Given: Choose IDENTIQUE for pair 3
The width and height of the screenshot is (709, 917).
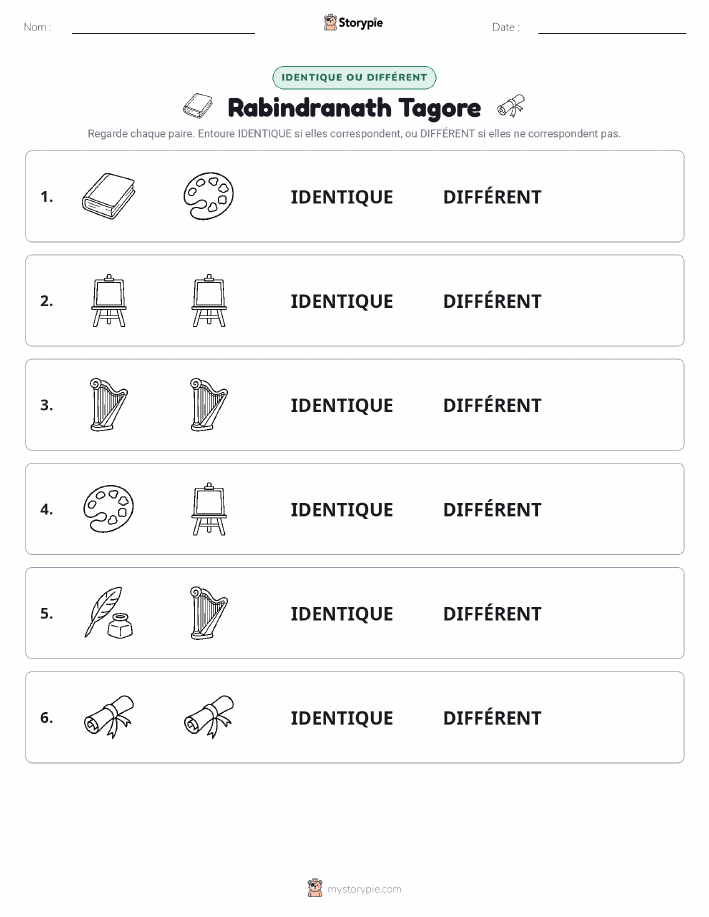Looking at the screenshot, I should click(342, 405).
